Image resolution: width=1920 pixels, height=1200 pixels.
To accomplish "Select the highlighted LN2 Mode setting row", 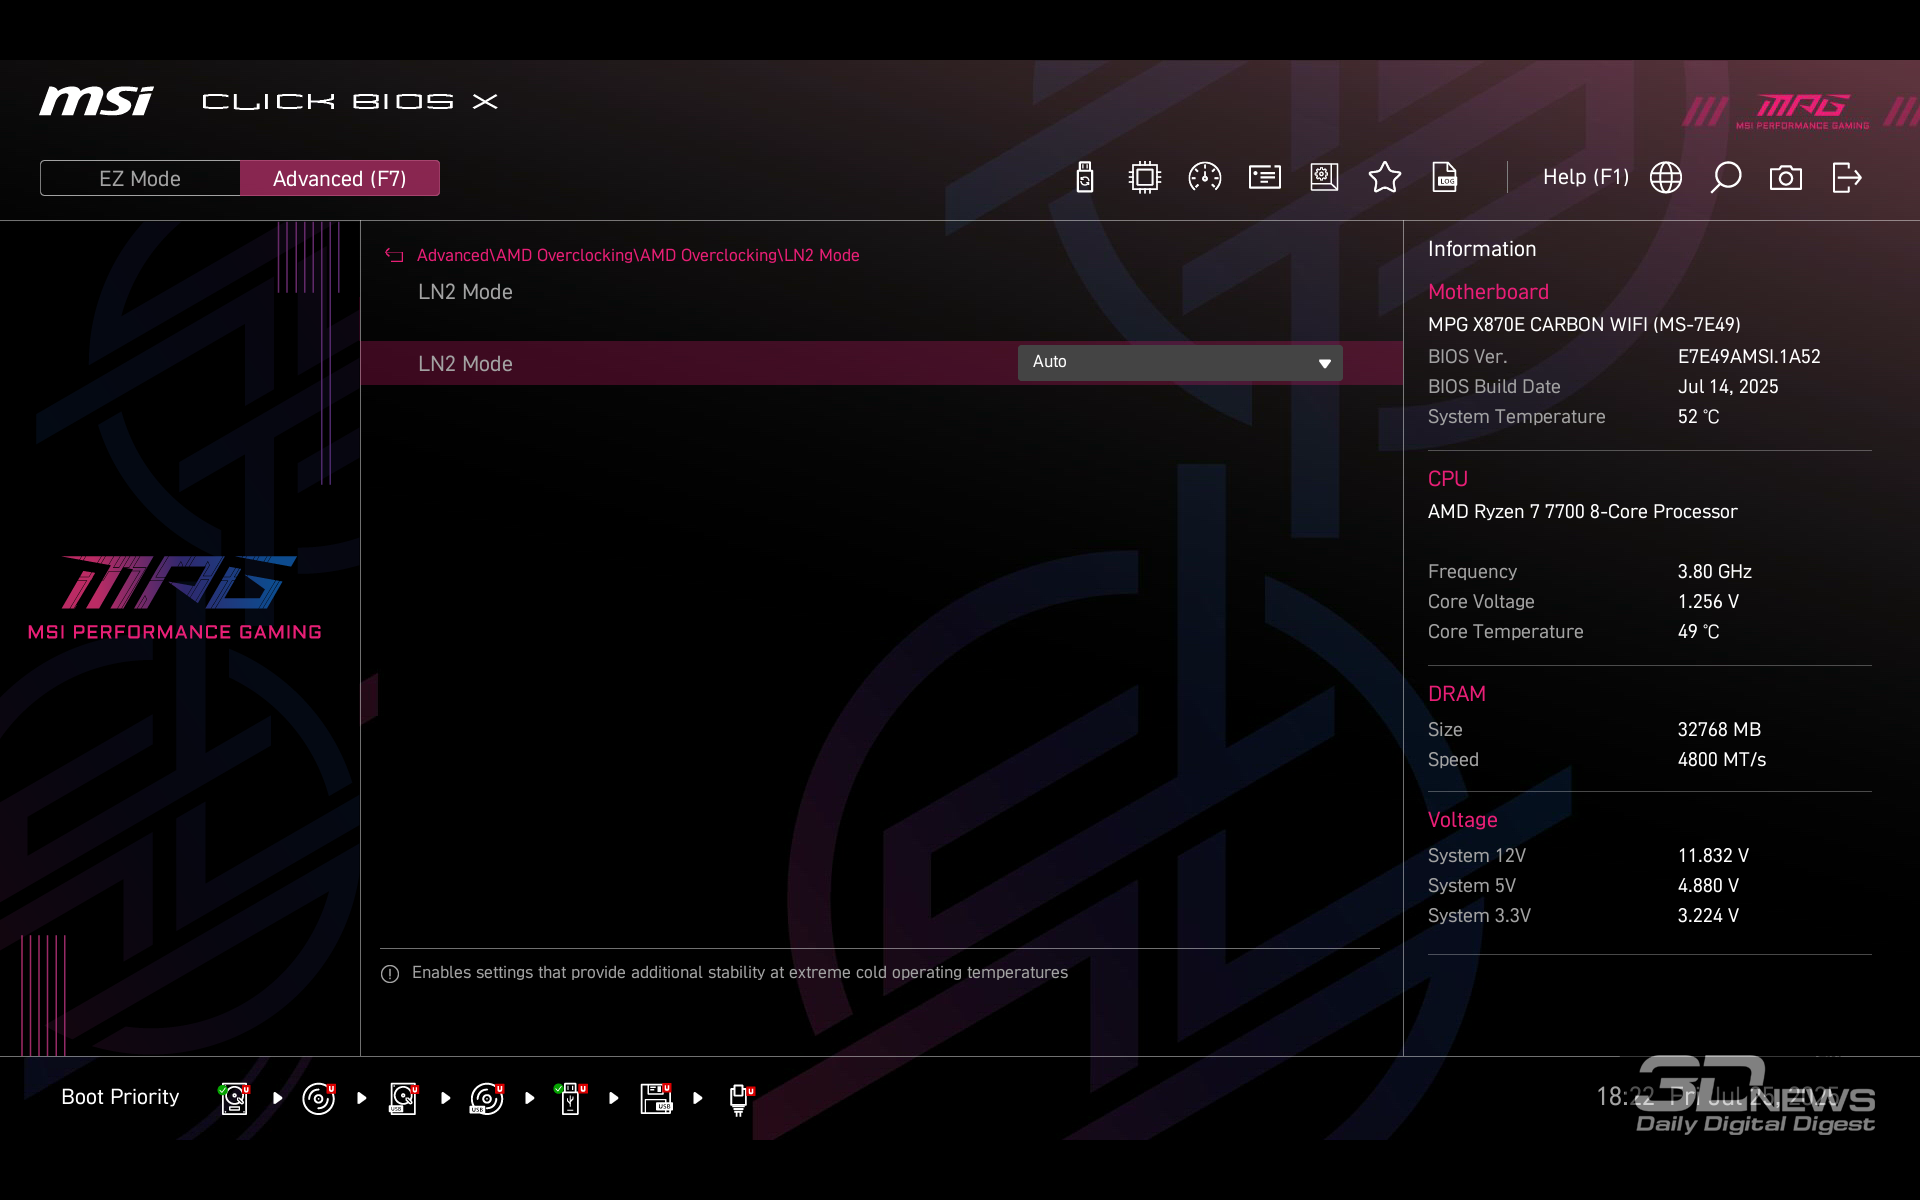I will pos(881,363).
